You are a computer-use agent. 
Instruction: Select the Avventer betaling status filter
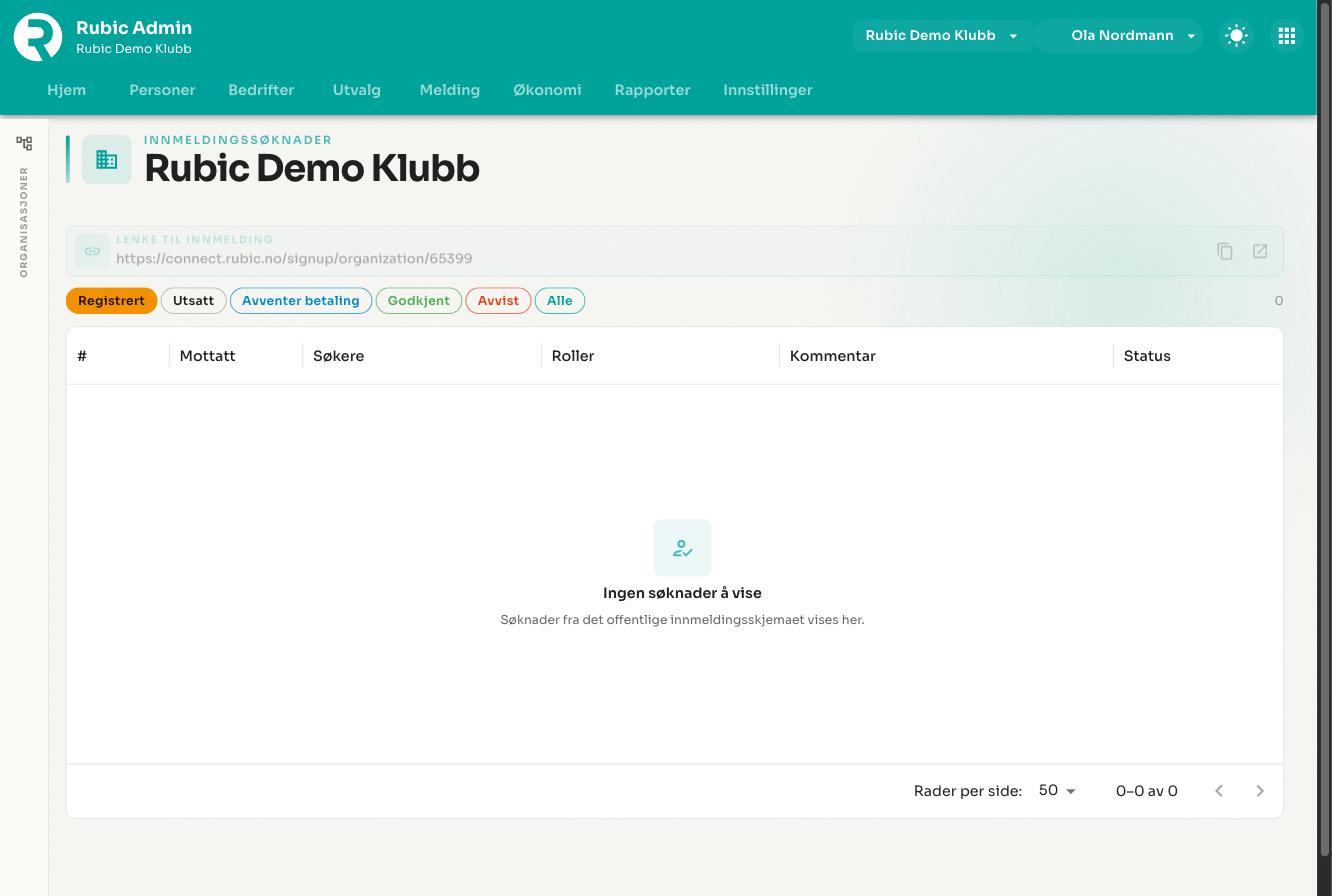pos(301,301)
